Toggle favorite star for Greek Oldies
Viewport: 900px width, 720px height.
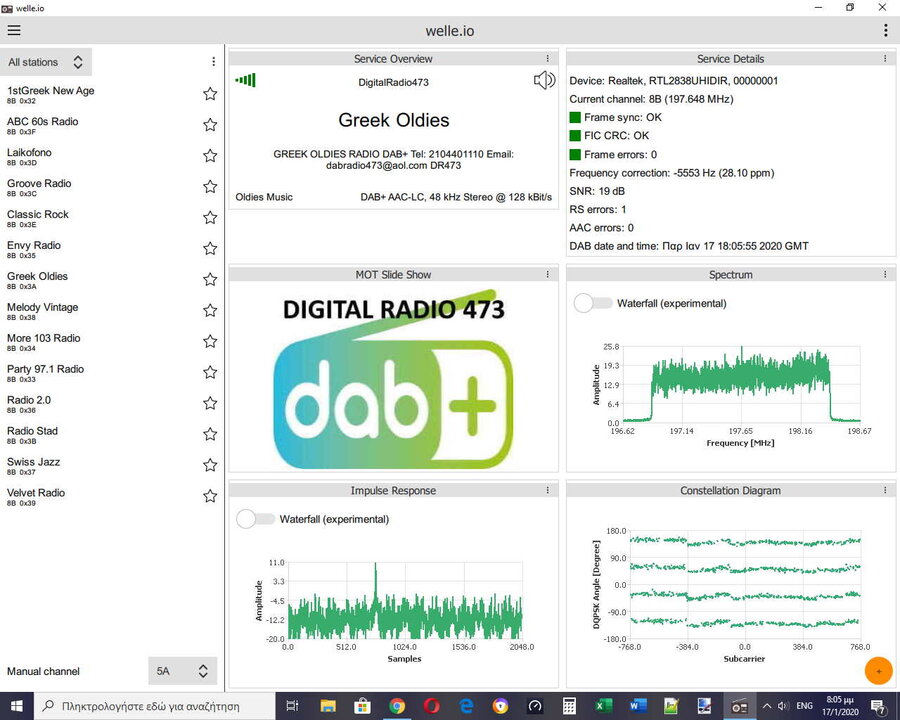(x=210, y=280)
